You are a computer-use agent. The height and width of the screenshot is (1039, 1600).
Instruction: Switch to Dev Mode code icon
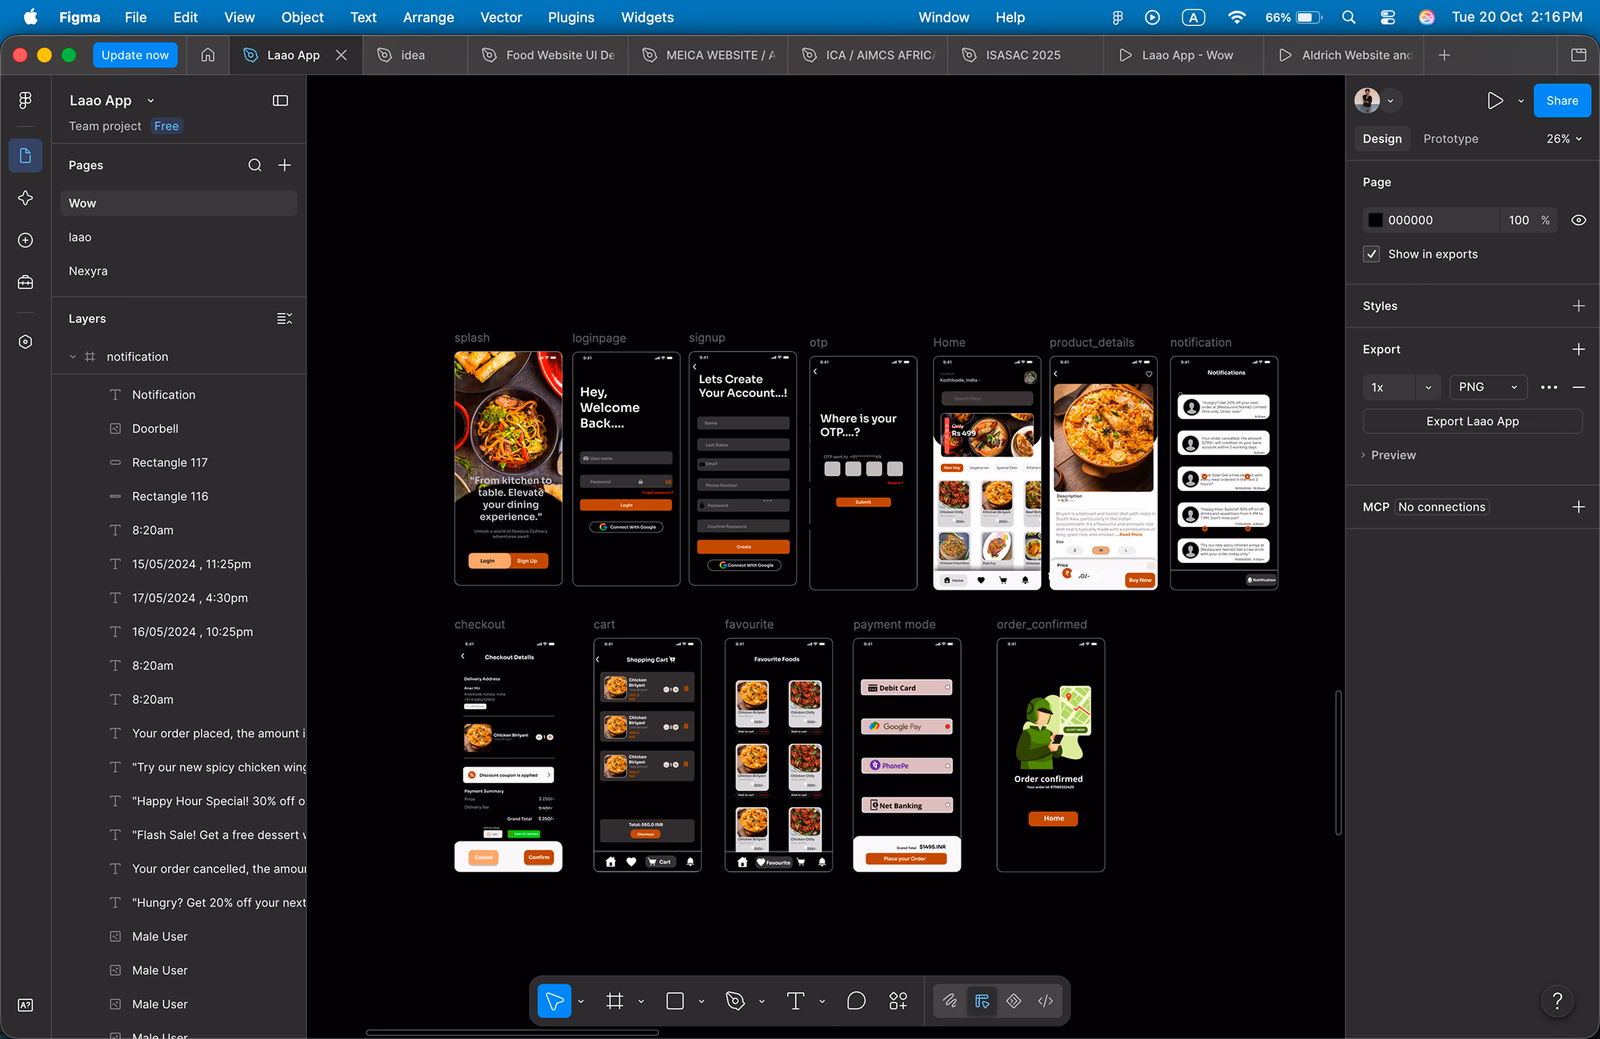point(1046,1001)
